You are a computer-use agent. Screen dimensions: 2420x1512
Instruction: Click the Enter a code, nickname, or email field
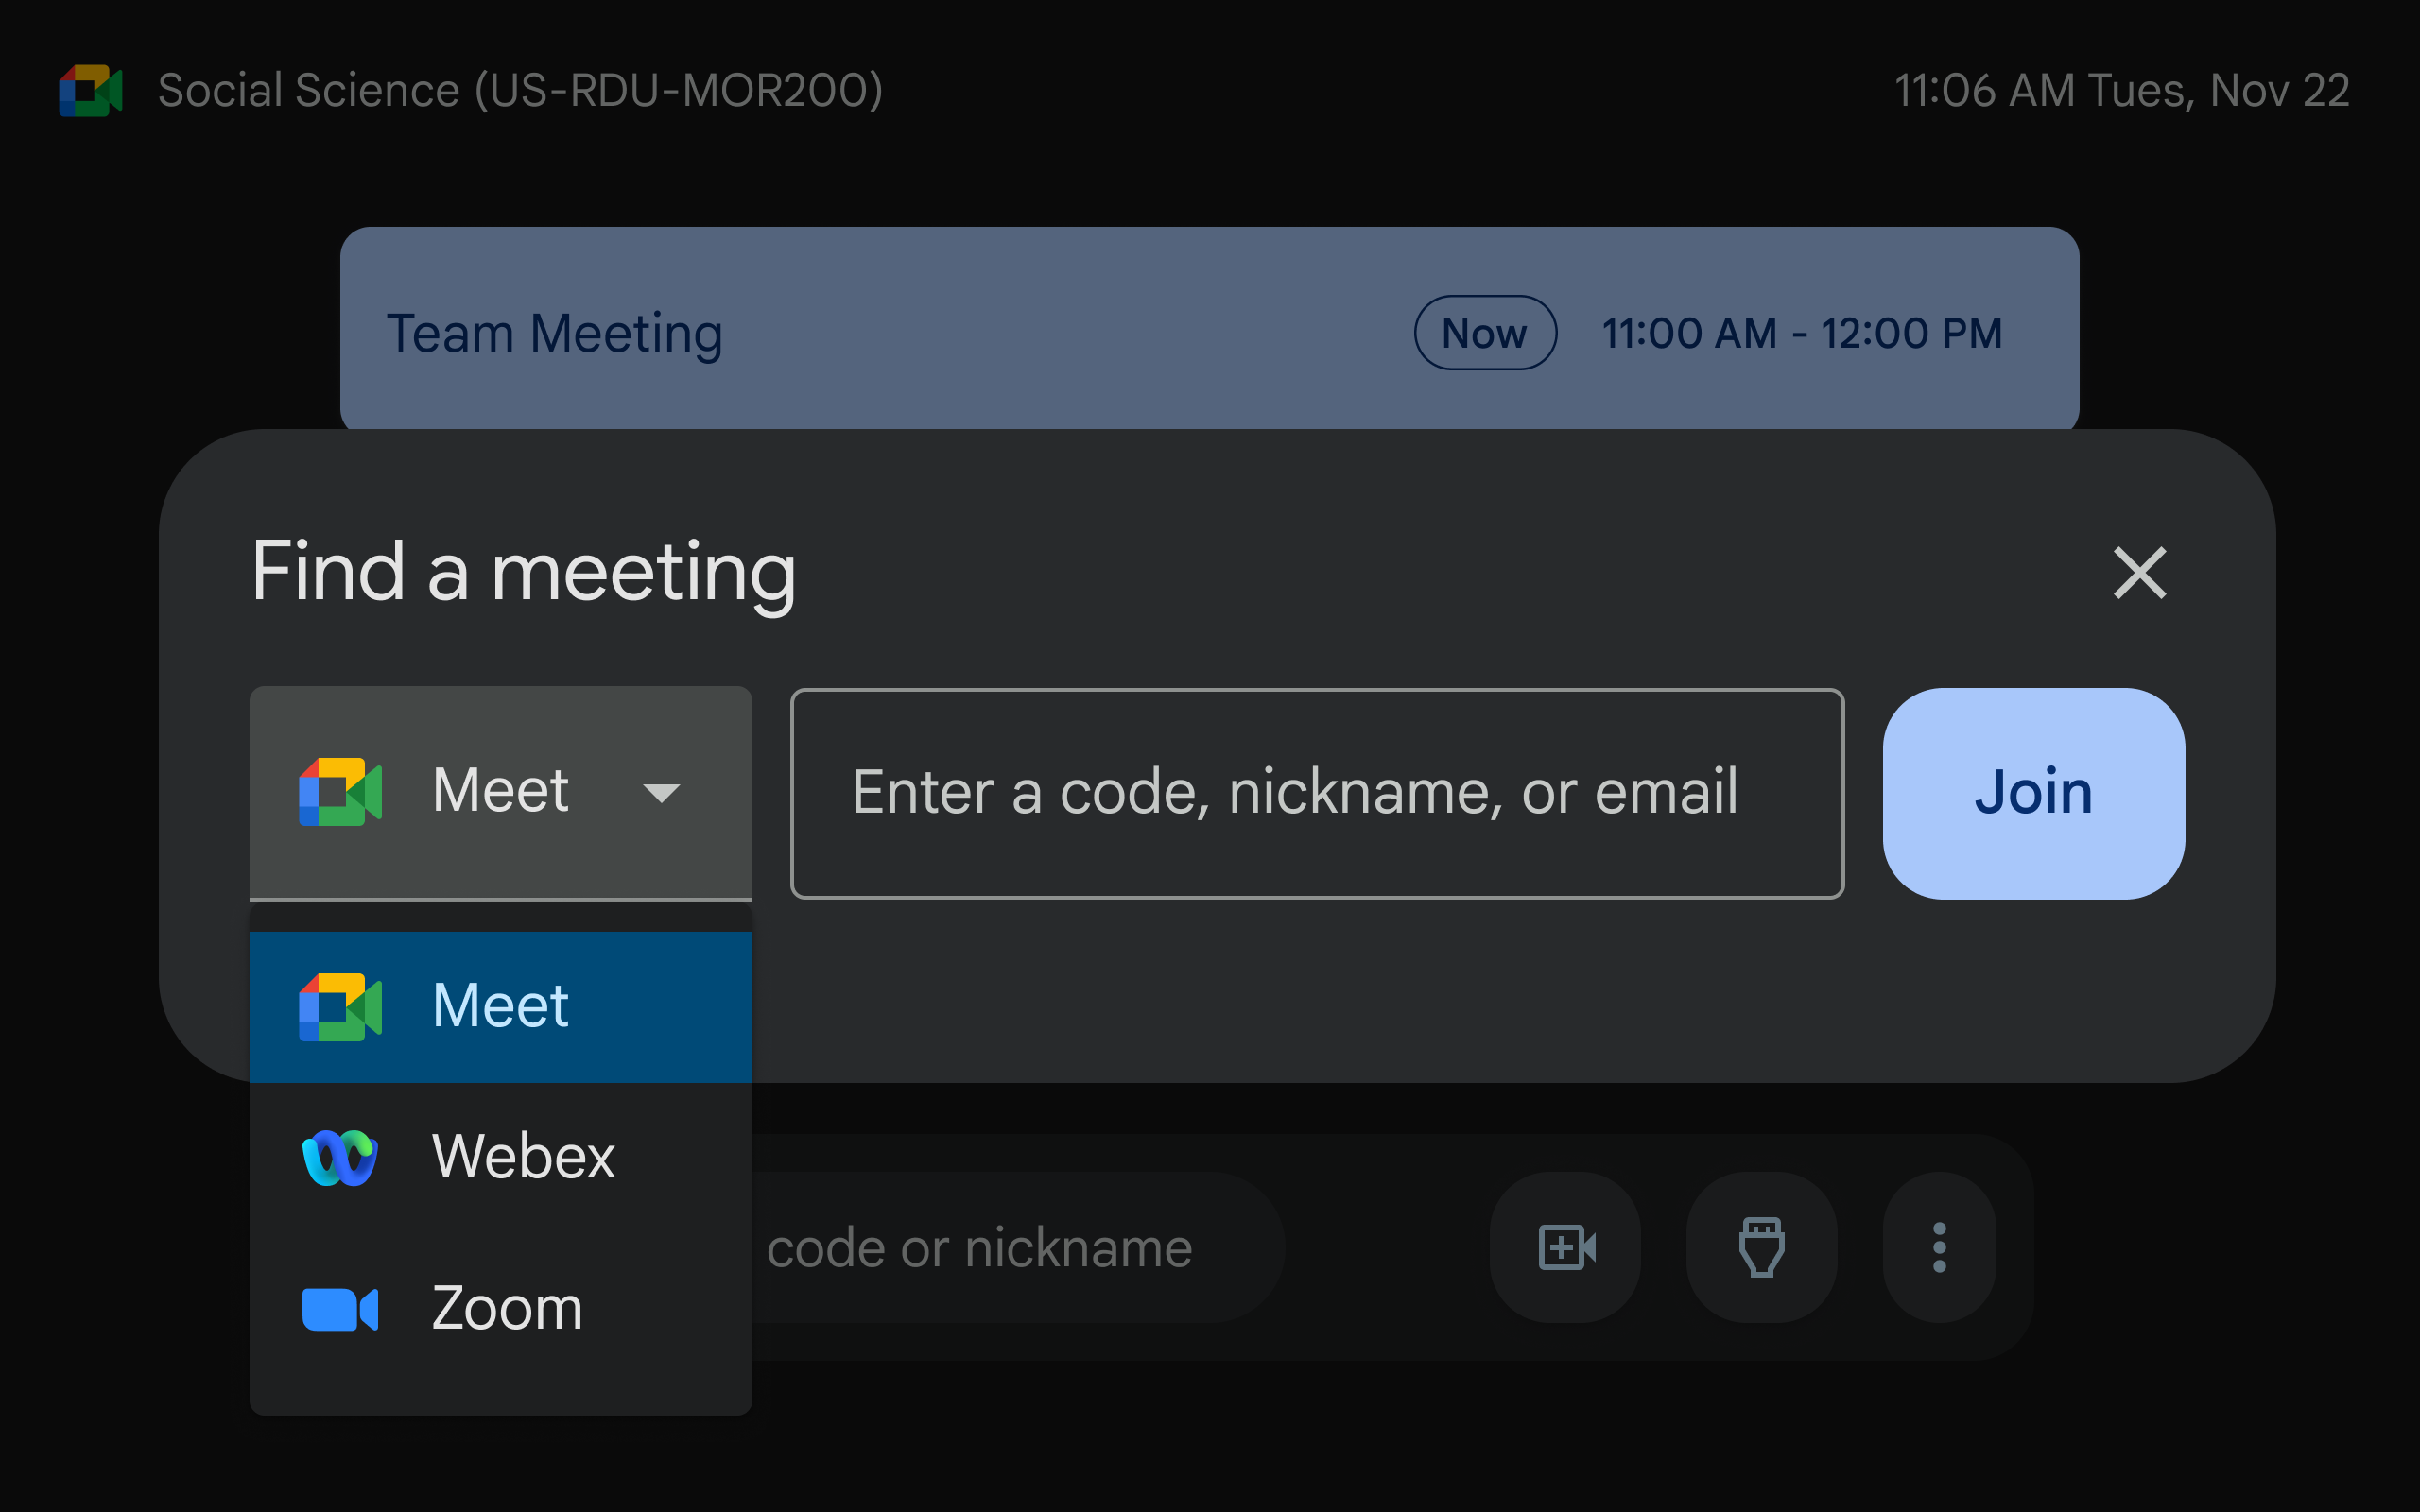tap(1316, 793)
